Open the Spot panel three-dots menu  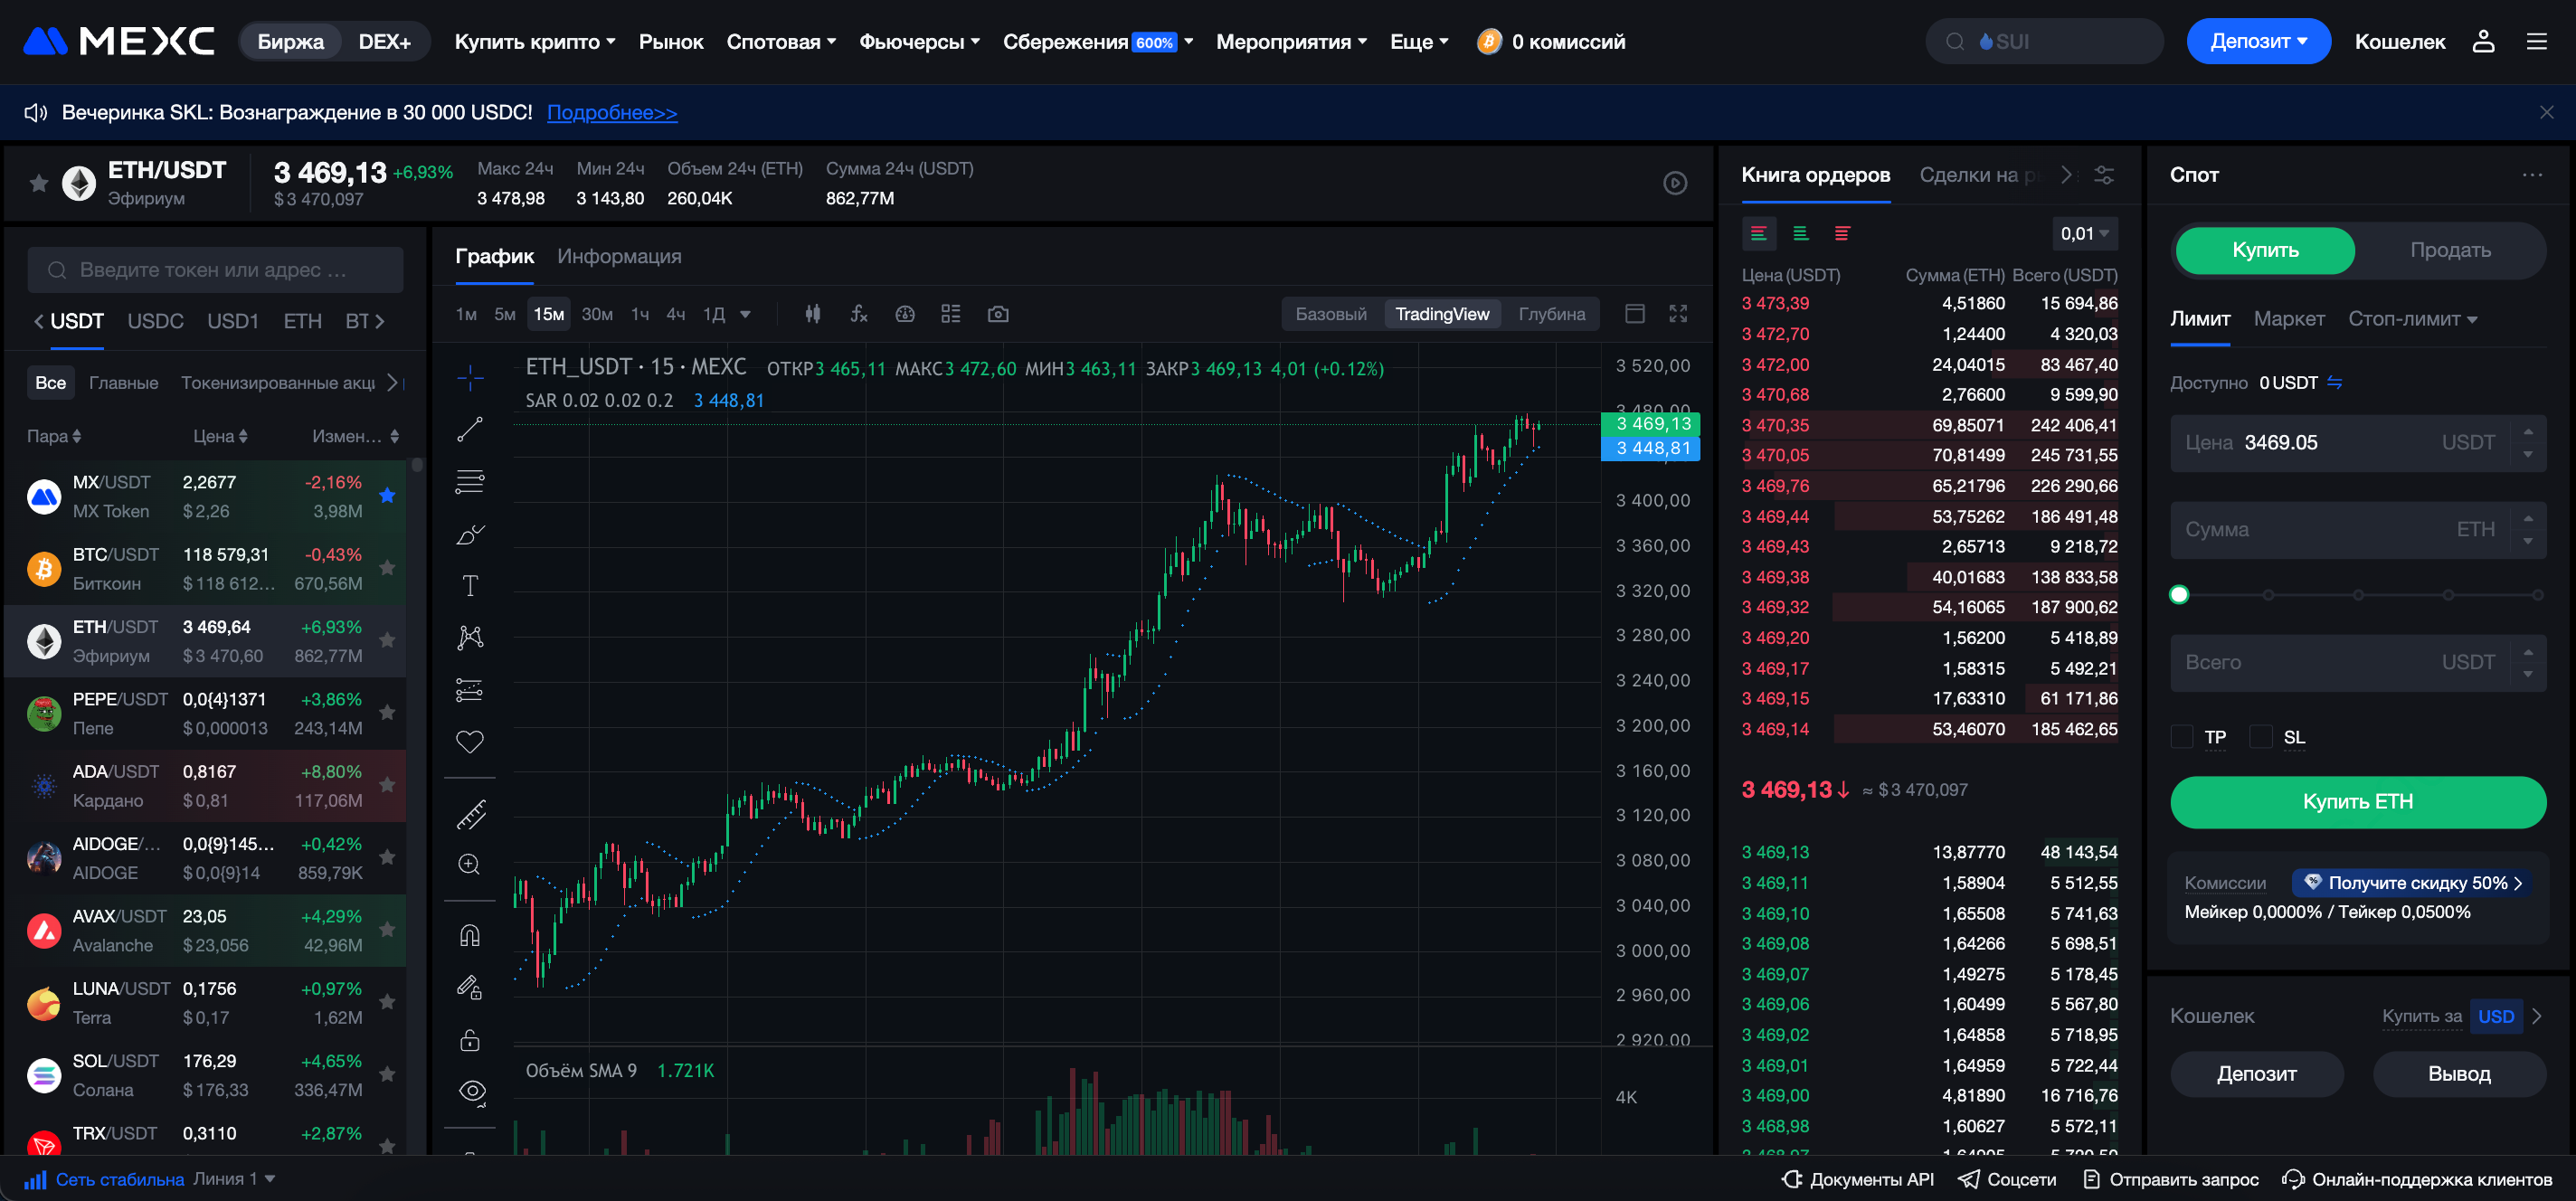click(x=2532, y=175)
